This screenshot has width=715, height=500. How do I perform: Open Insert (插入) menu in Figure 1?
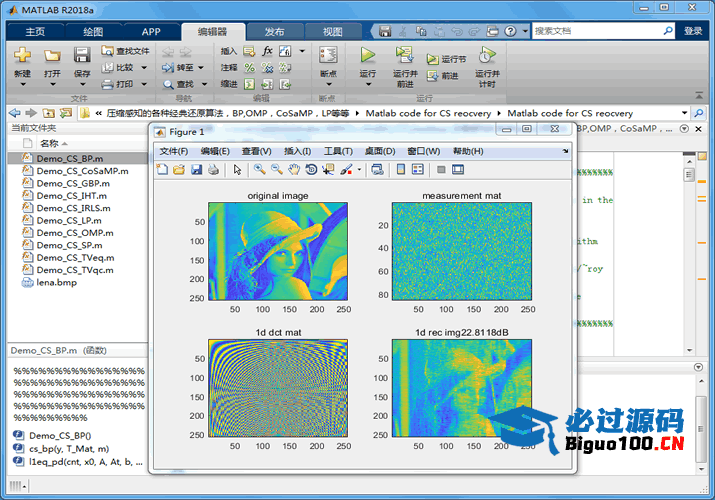297,151
